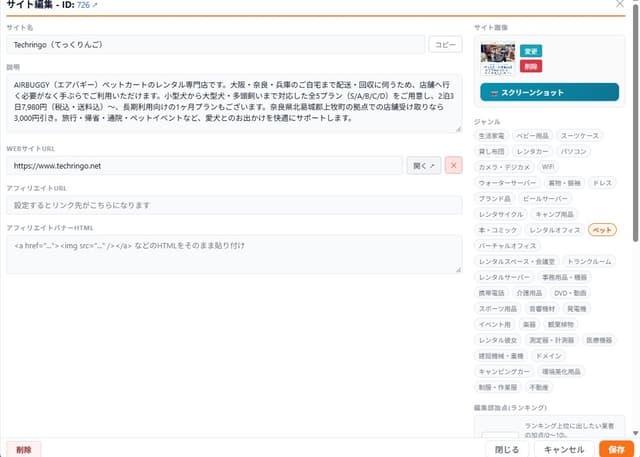Click the 削除 button in the dialog footer
The image size is (640, 457).
[x=24, y=449]
